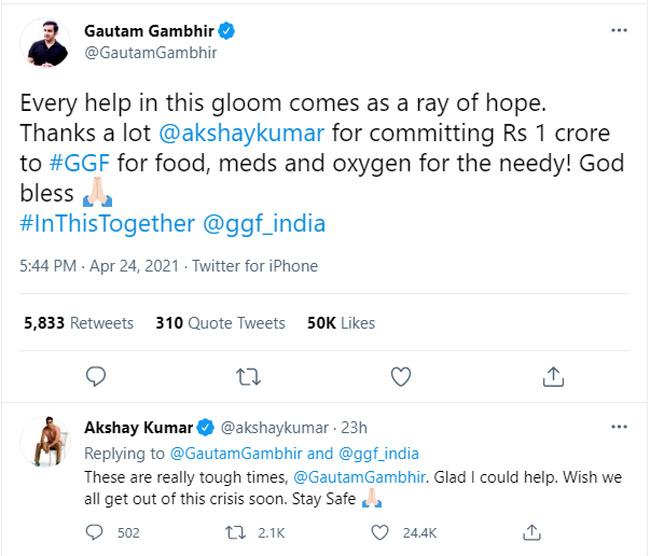Reply to Akshay Kumar's tweet
Image resolution: width=650 pixels, height=556 pixels.
click(96, 532)
